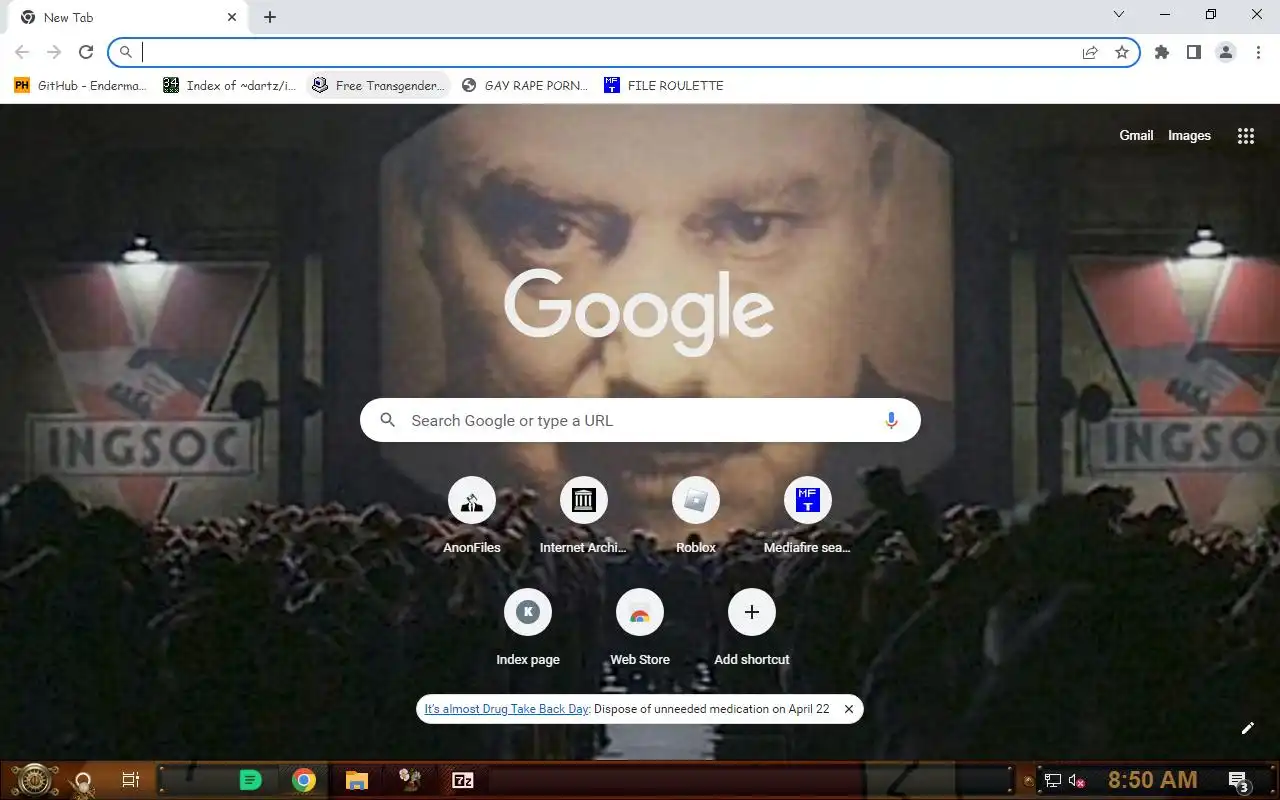Image resolution: width=1280 pixels, height=800 pixels.
Task: Open the Web Store shortcut
Action: pyautogui.click(x=640, y=627)
